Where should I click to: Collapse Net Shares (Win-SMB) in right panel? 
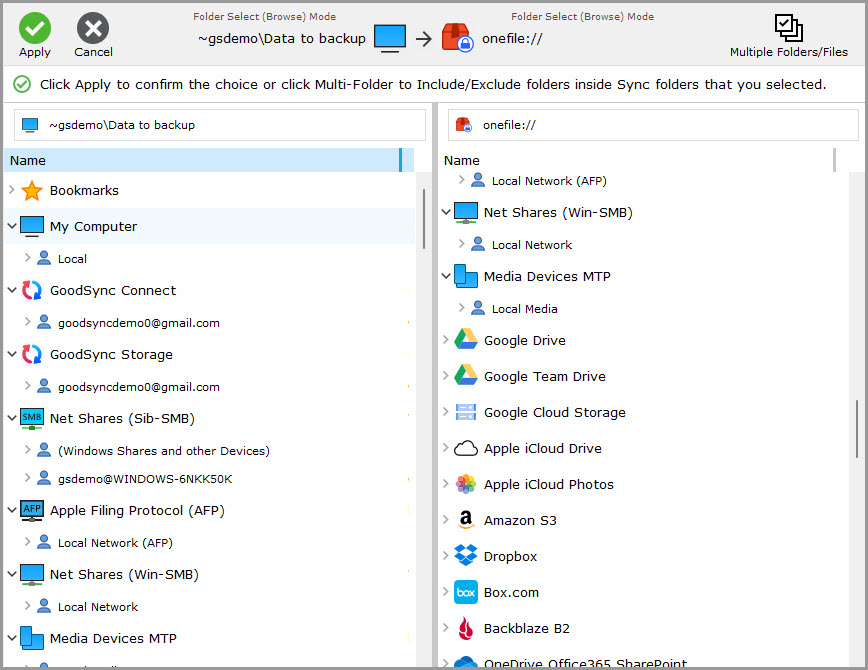(445, 212)
